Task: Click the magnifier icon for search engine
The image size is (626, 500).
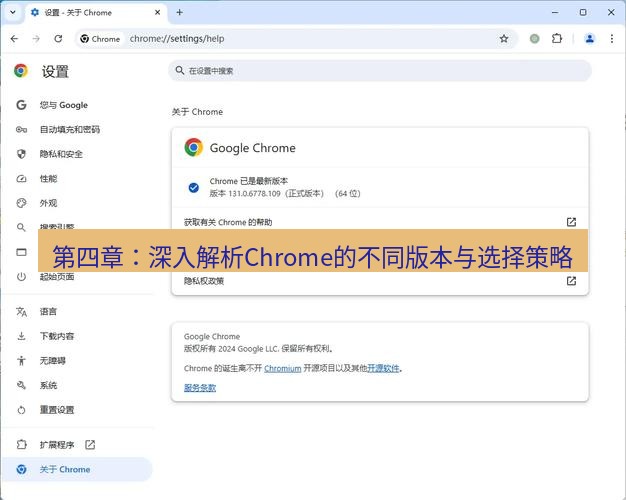Action: point(21,227)
